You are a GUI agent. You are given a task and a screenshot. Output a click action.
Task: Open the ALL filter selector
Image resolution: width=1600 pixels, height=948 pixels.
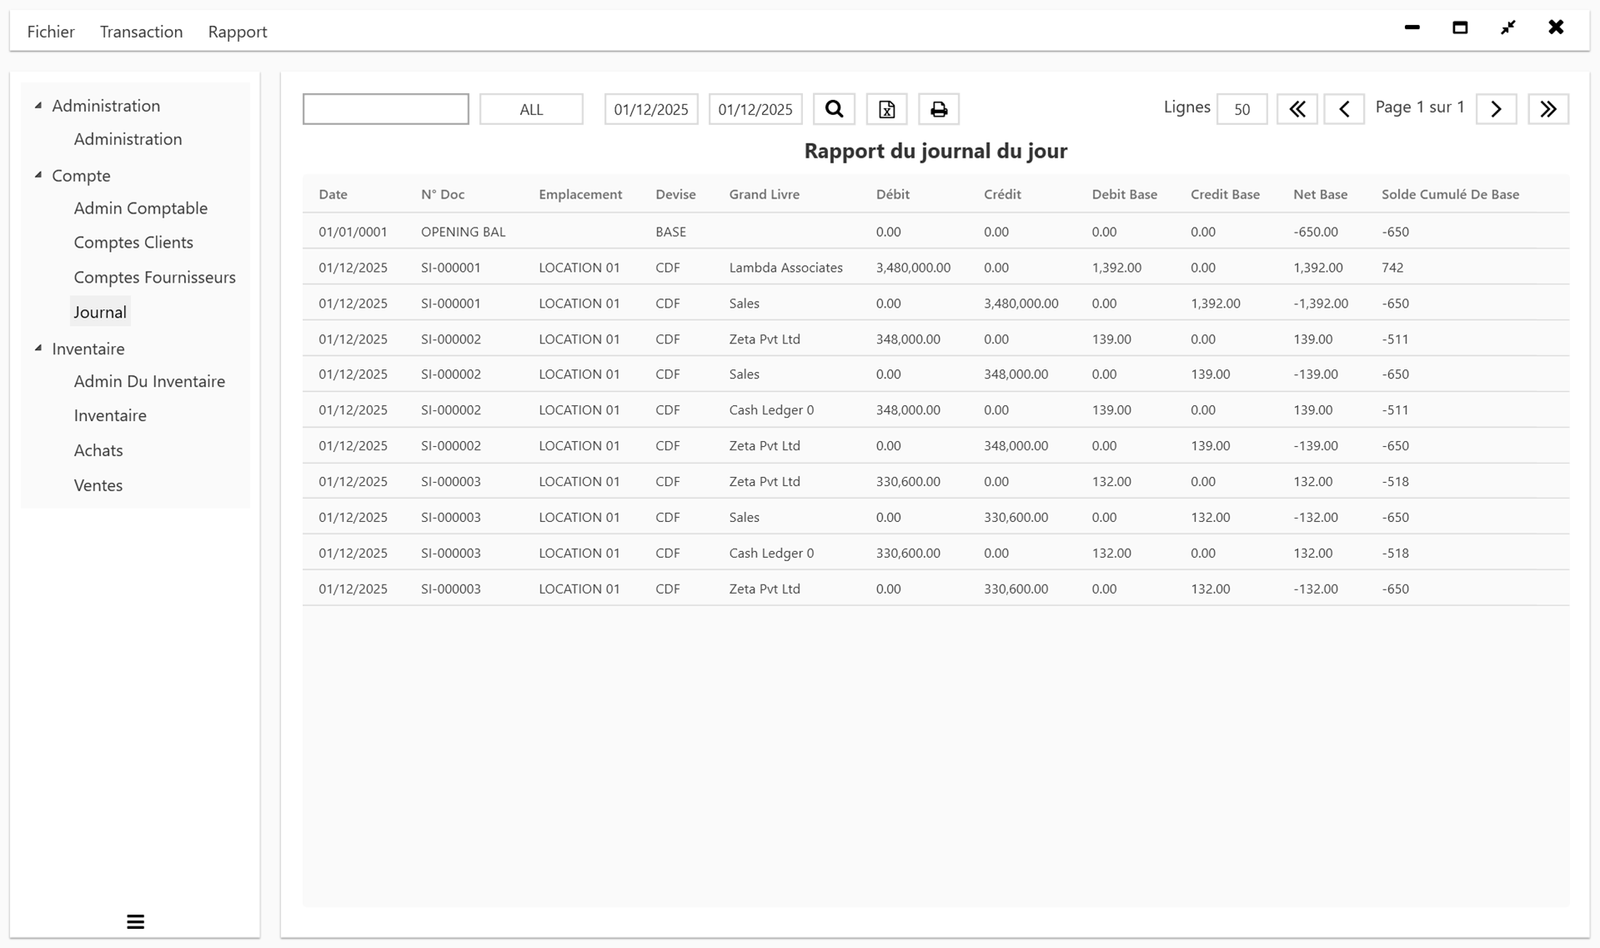pyautogui.click(x=531, y=109)
